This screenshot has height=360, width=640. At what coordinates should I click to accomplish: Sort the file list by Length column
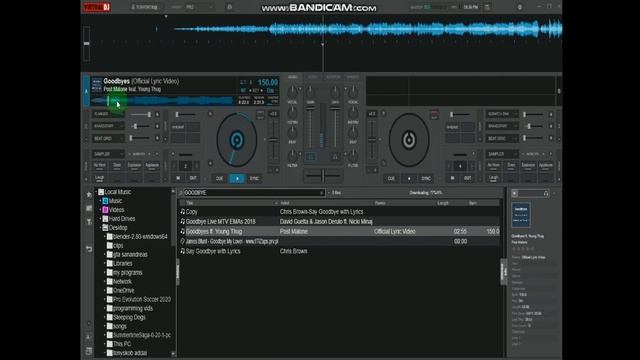click(x=443, y=203)
